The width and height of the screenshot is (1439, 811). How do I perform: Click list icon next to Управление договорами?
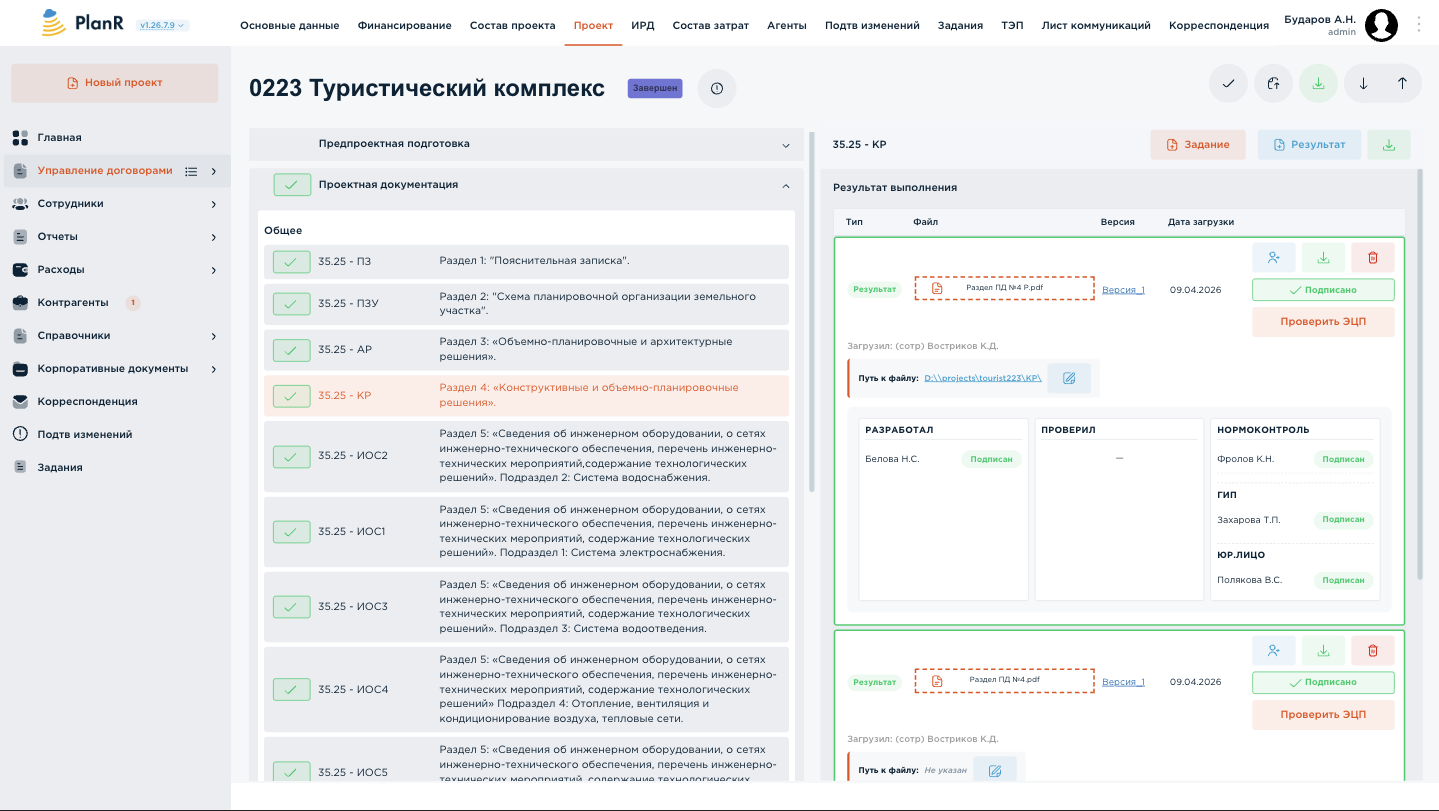click(x=191, y=171)
